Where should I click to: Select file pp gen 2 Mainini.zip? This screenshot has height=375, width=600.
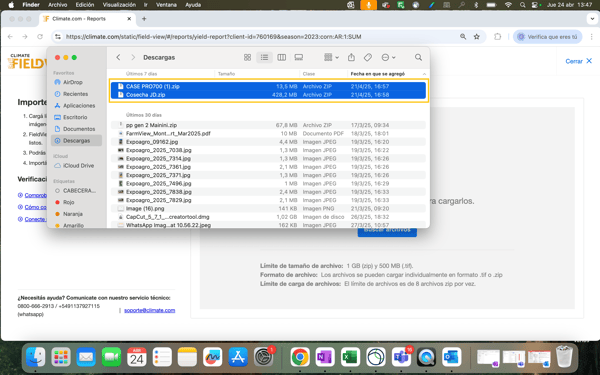coord(268,125)
